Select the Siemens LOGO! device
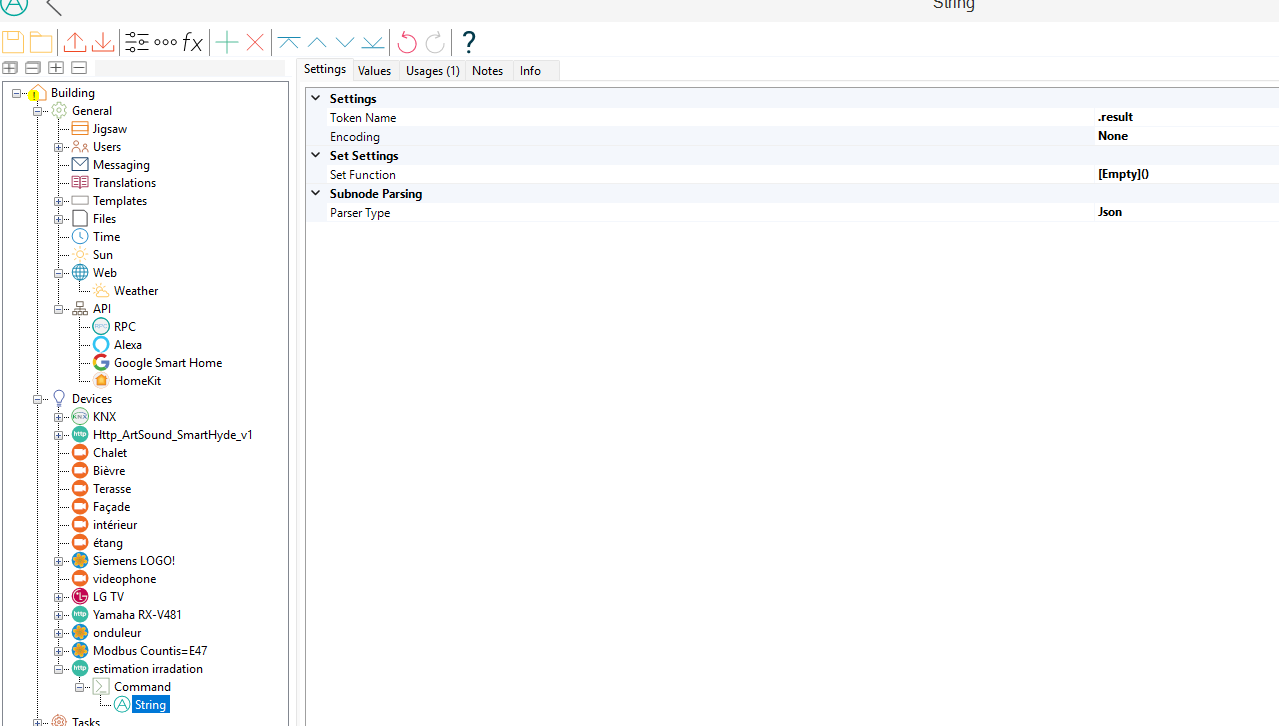Viewport: 1279px width, 726px height. tap(133, 561)
